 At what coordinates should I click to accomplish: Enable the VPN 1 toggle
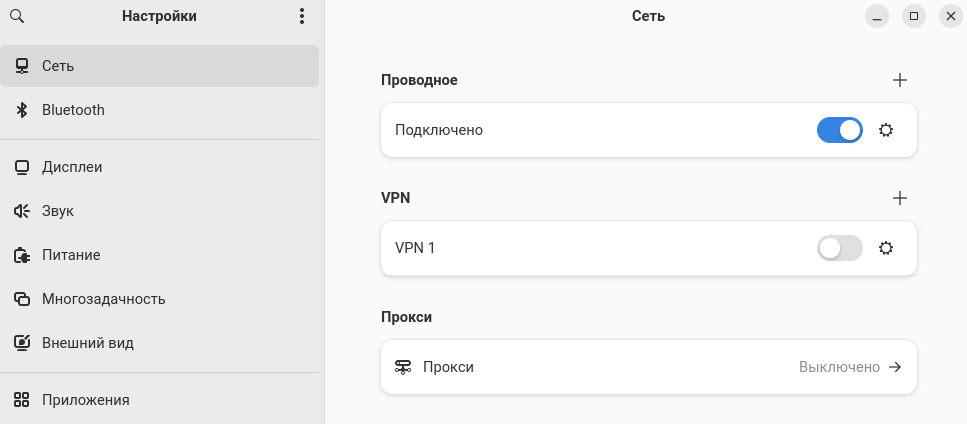tap(839, 248)
